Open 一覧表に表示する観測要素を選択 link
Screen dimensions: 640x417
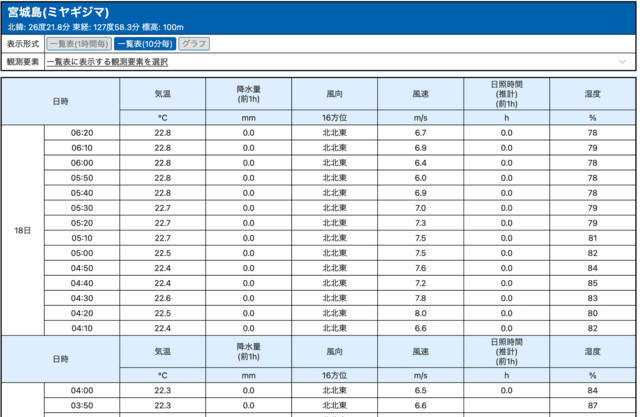[x=107, y=62]
